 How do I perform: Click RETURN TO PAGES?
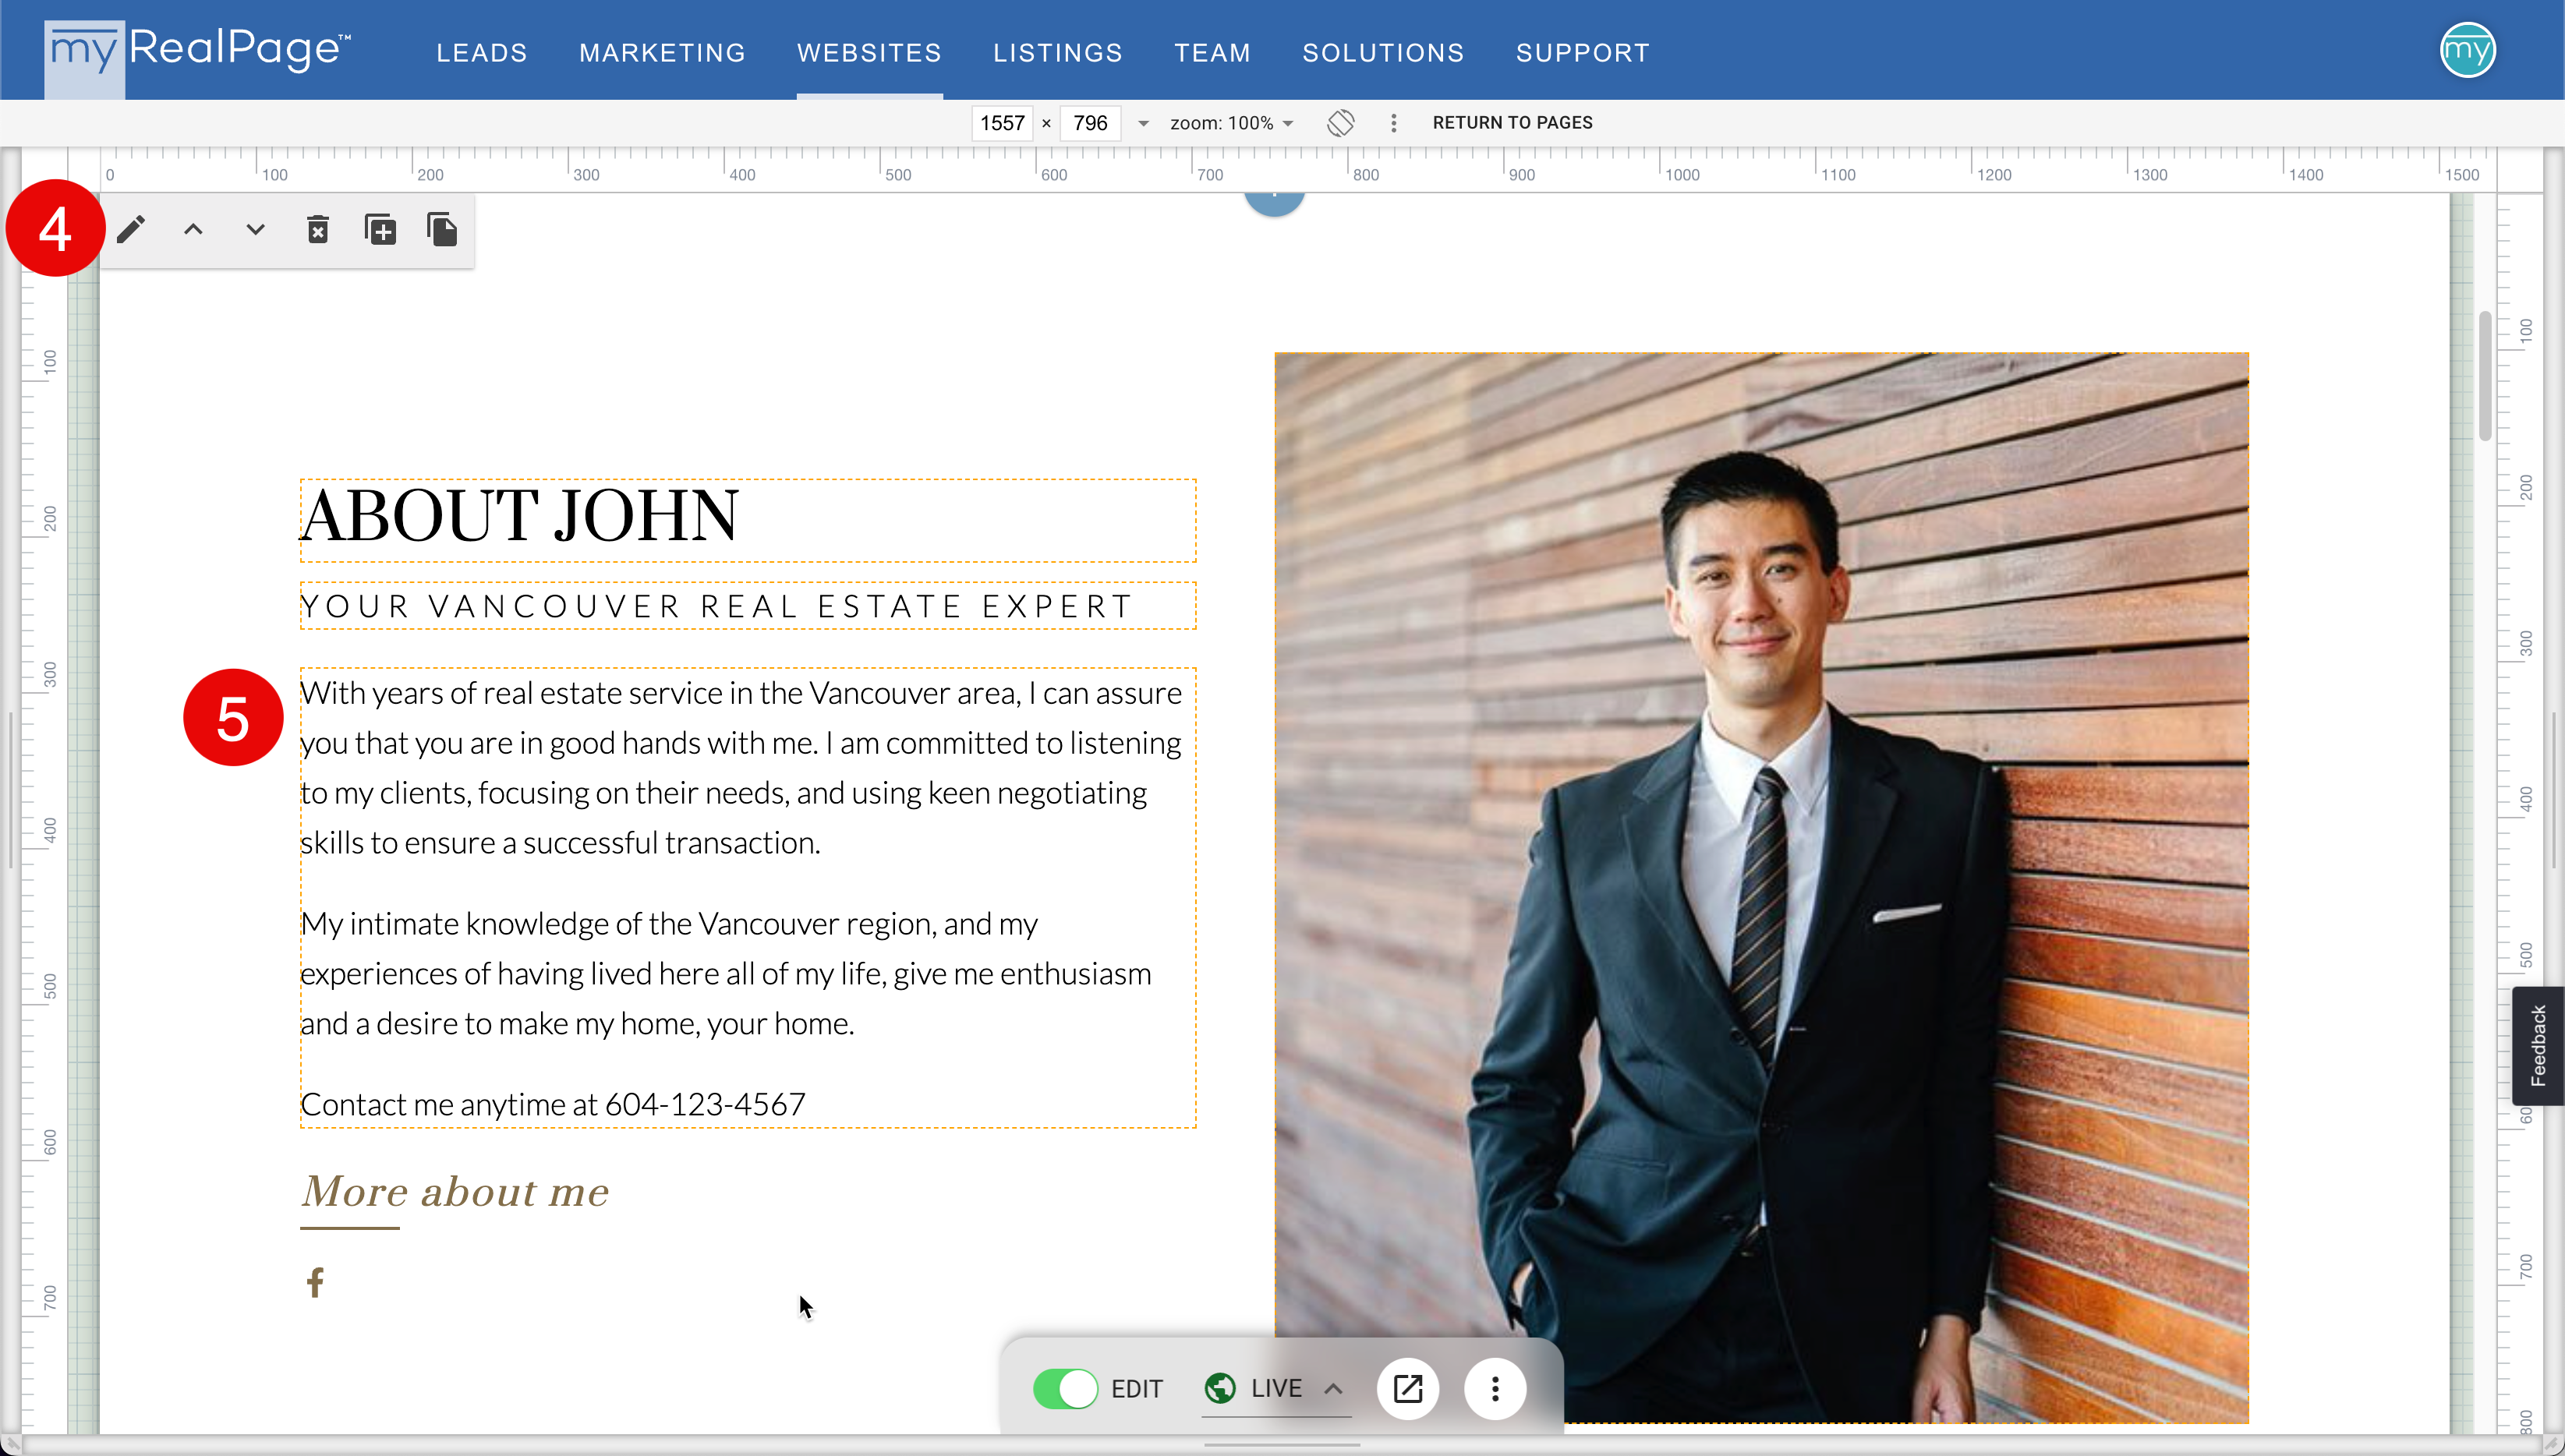(x=1512, y=123)
